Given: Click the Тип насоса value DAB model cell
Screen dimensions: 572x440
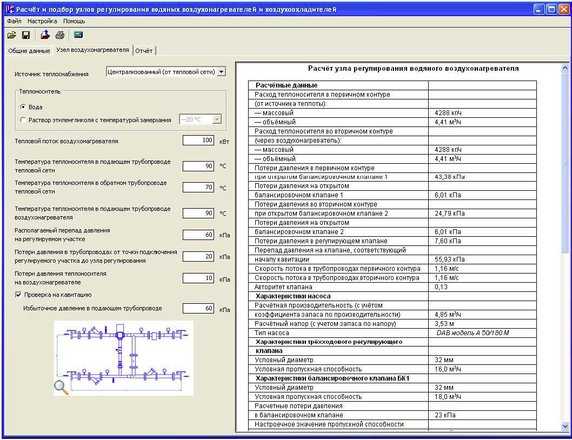Looking at the screenshot, I should (x=482, y=333).
